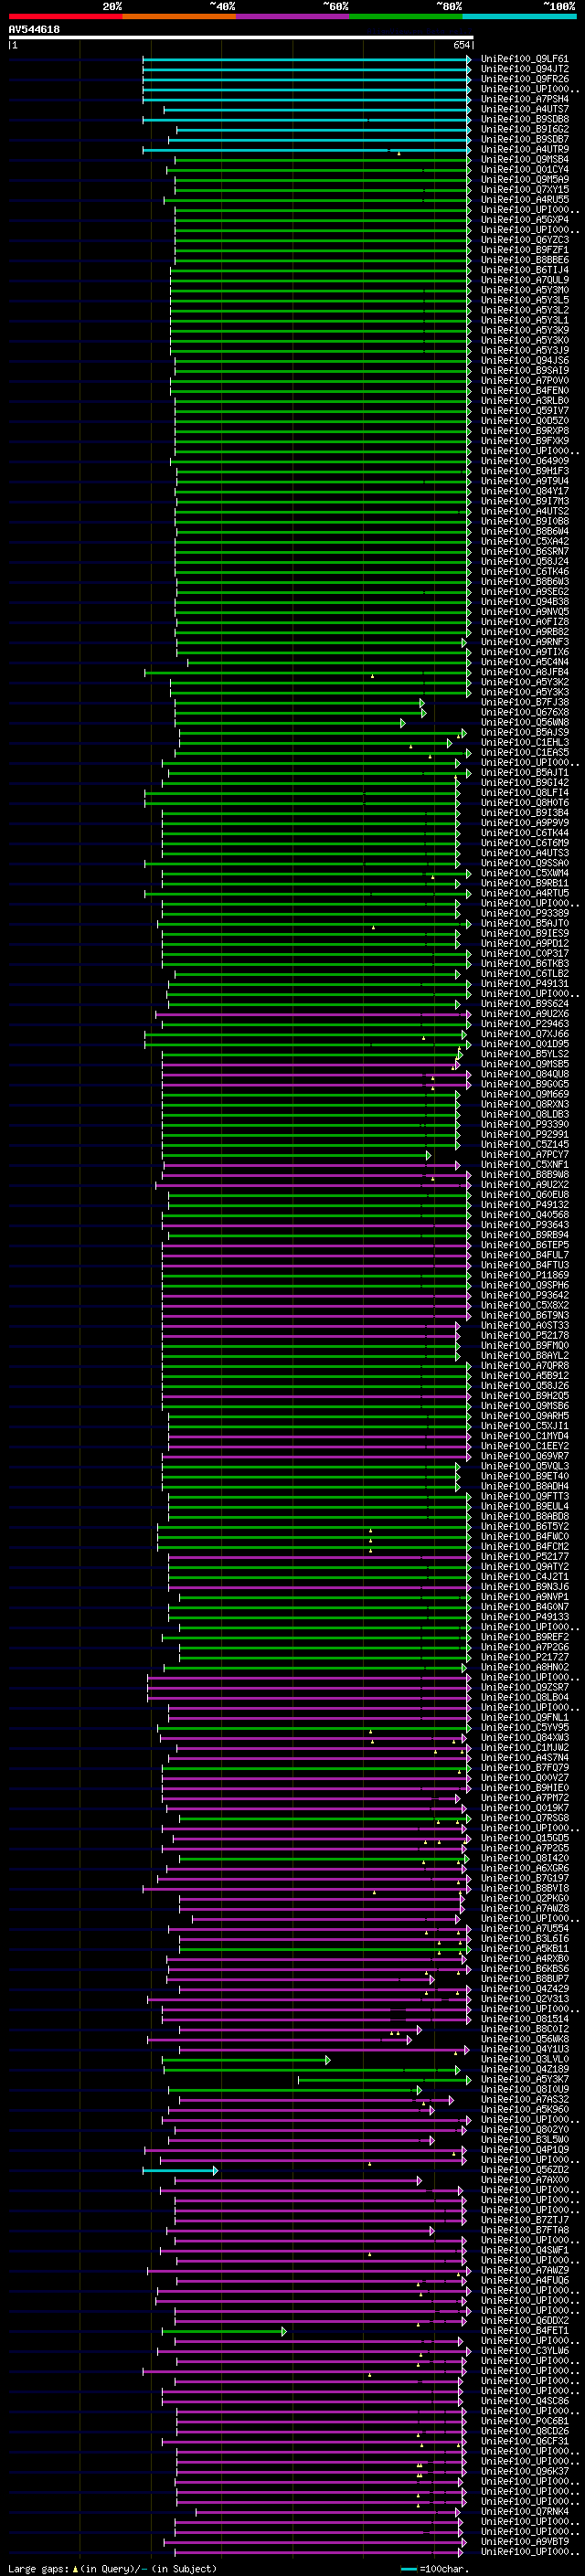Select label UniRef100_Q56WN8

click(x=525, y=722)
